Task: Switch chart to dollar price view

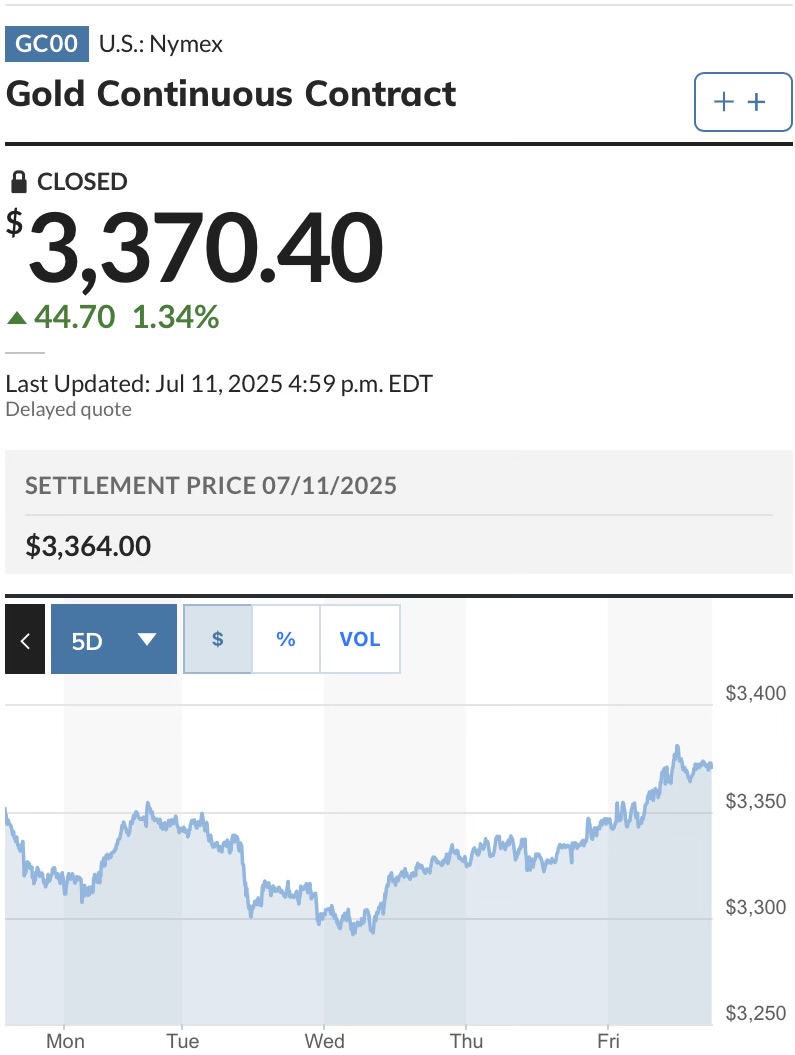Action: tap(218, 639)
